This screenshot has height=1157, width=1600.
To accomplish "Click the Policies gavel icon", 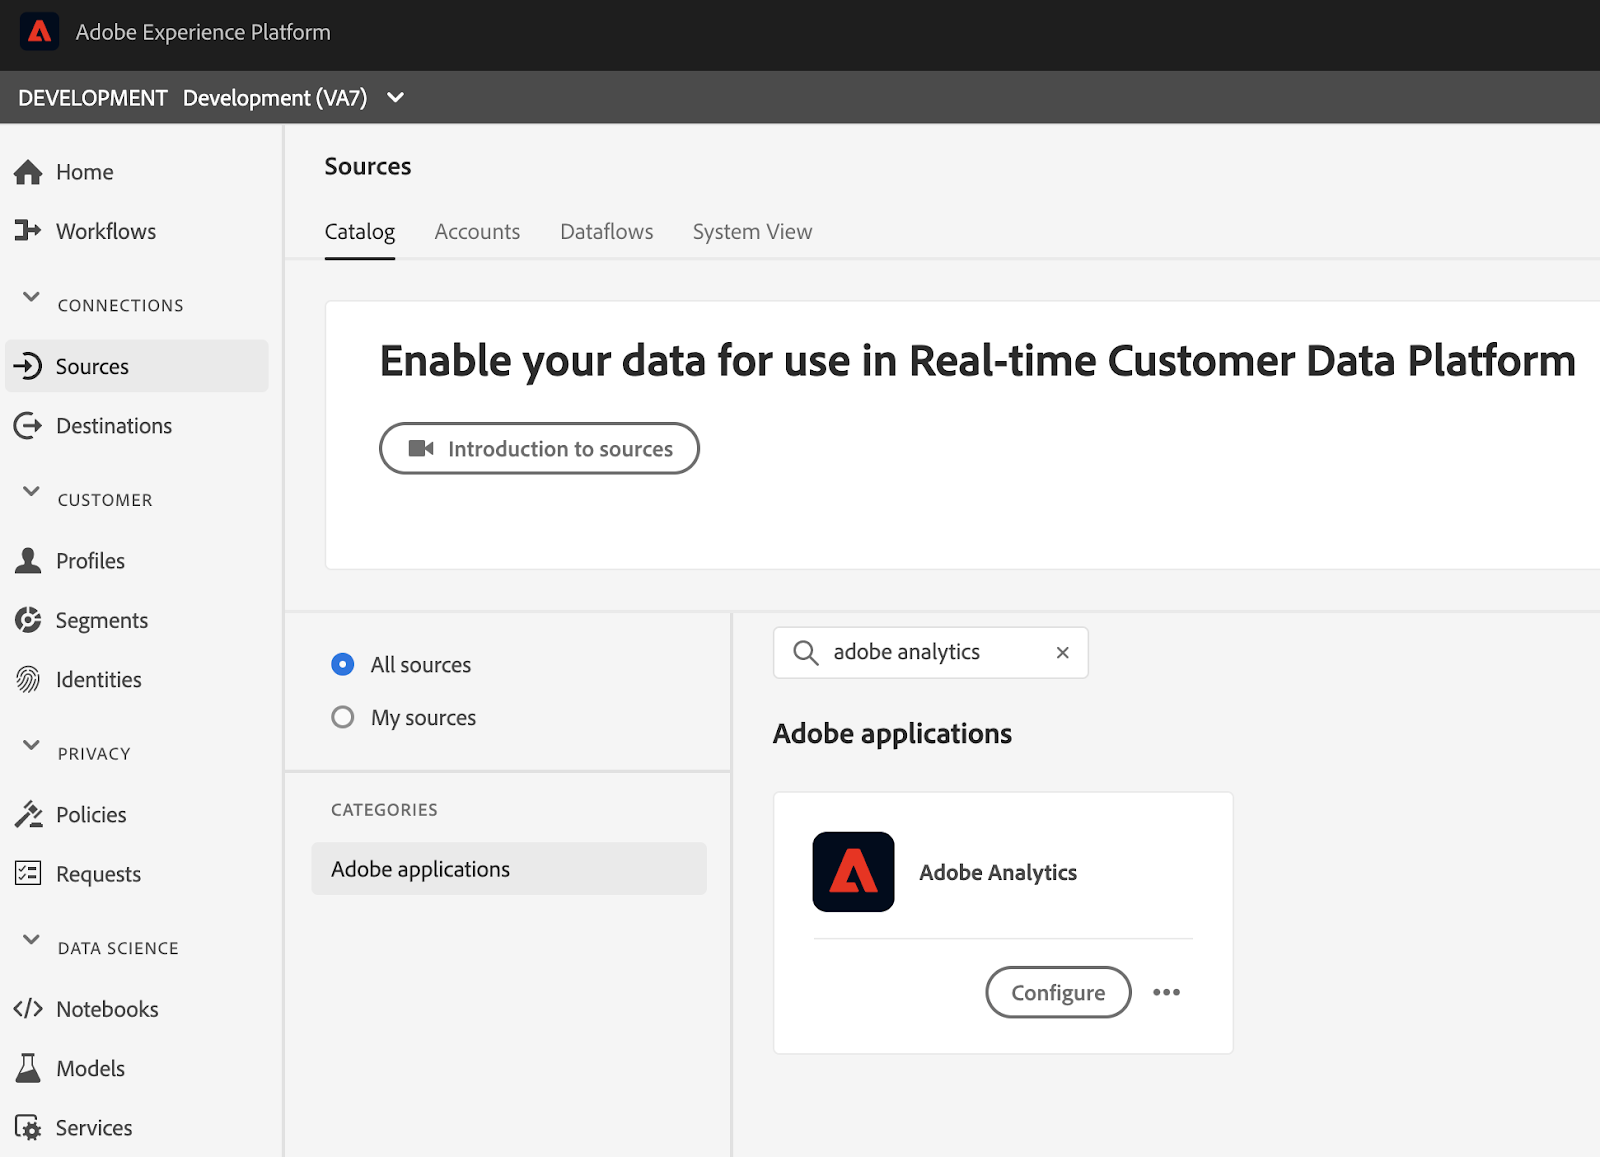I will [x=28, y=814].
